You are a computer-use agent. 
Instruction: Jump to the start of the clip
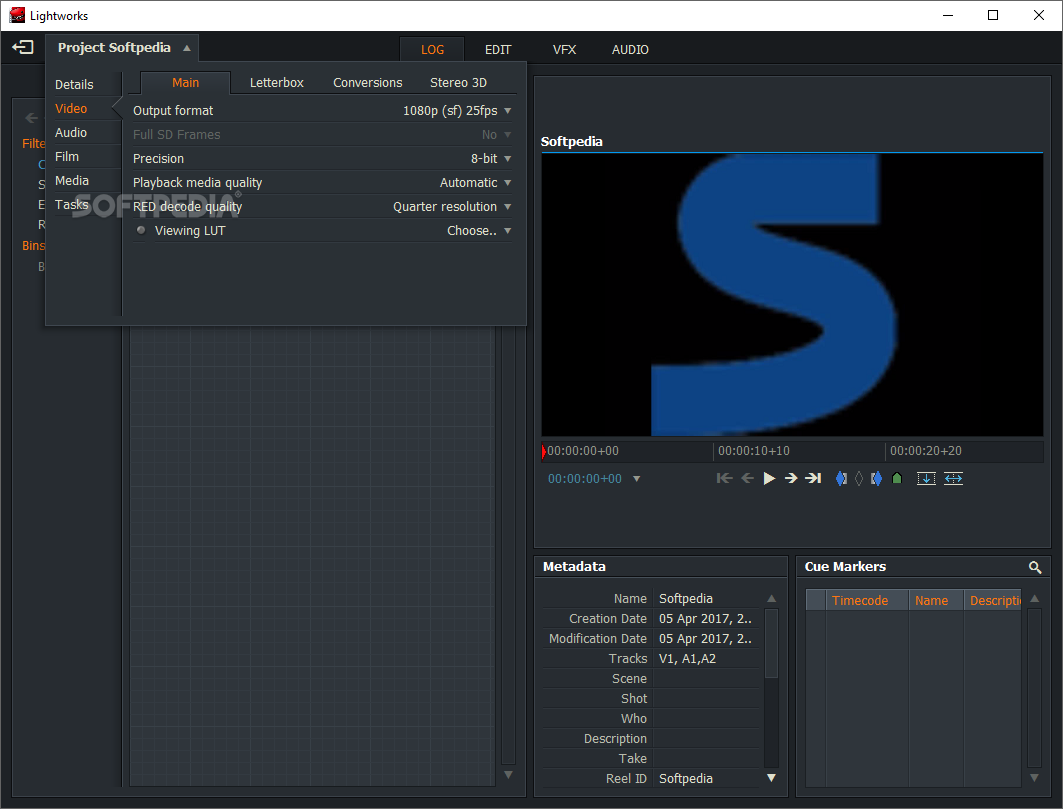(x=724, y=478)
